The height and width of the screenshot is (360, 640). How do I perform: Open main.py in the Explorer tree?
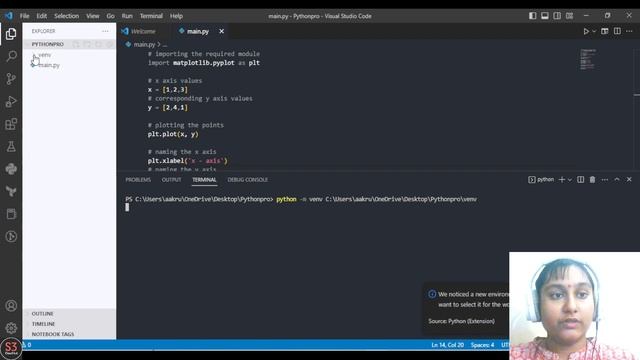[49, 65]
